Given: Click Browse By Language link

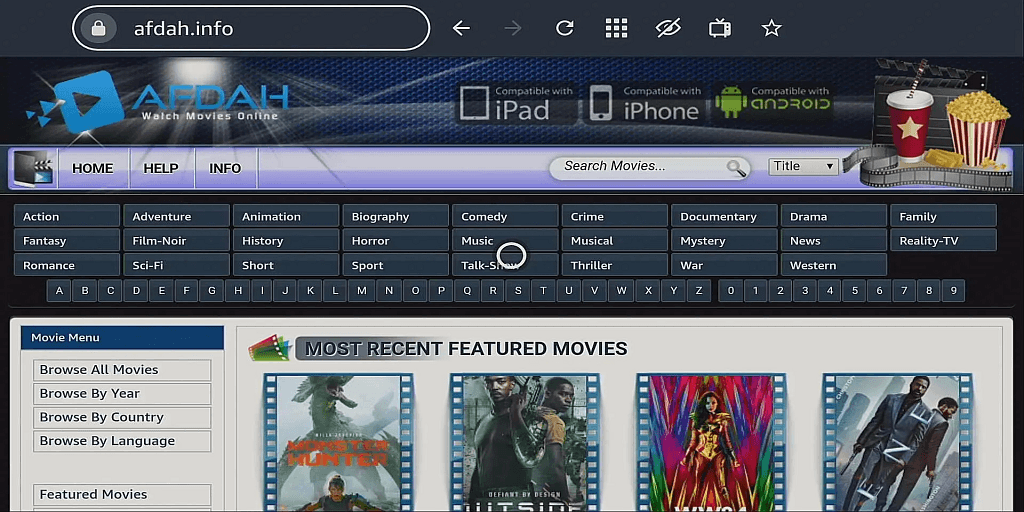Looking at the screenshot, I should 122,441.
